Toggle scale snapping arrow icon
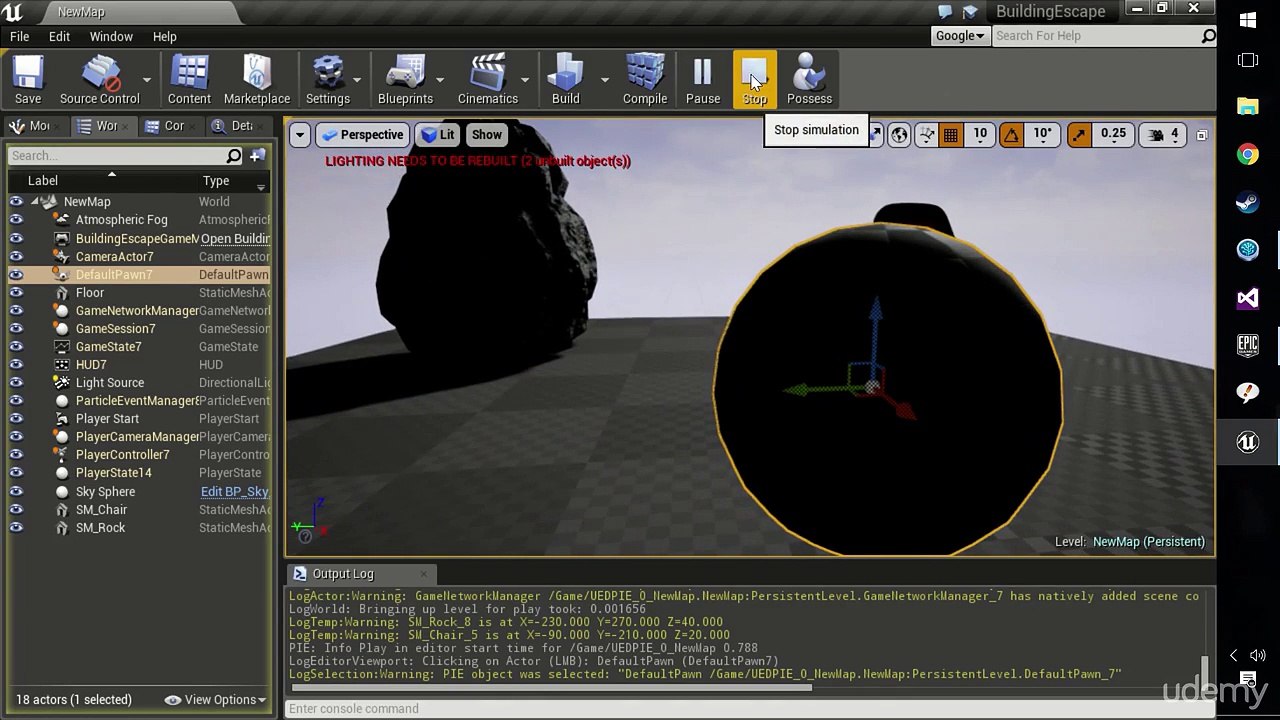Image resolution: width=1280 pixels, height=720 pixels. pyautogui.click(x=1079, y=135)
